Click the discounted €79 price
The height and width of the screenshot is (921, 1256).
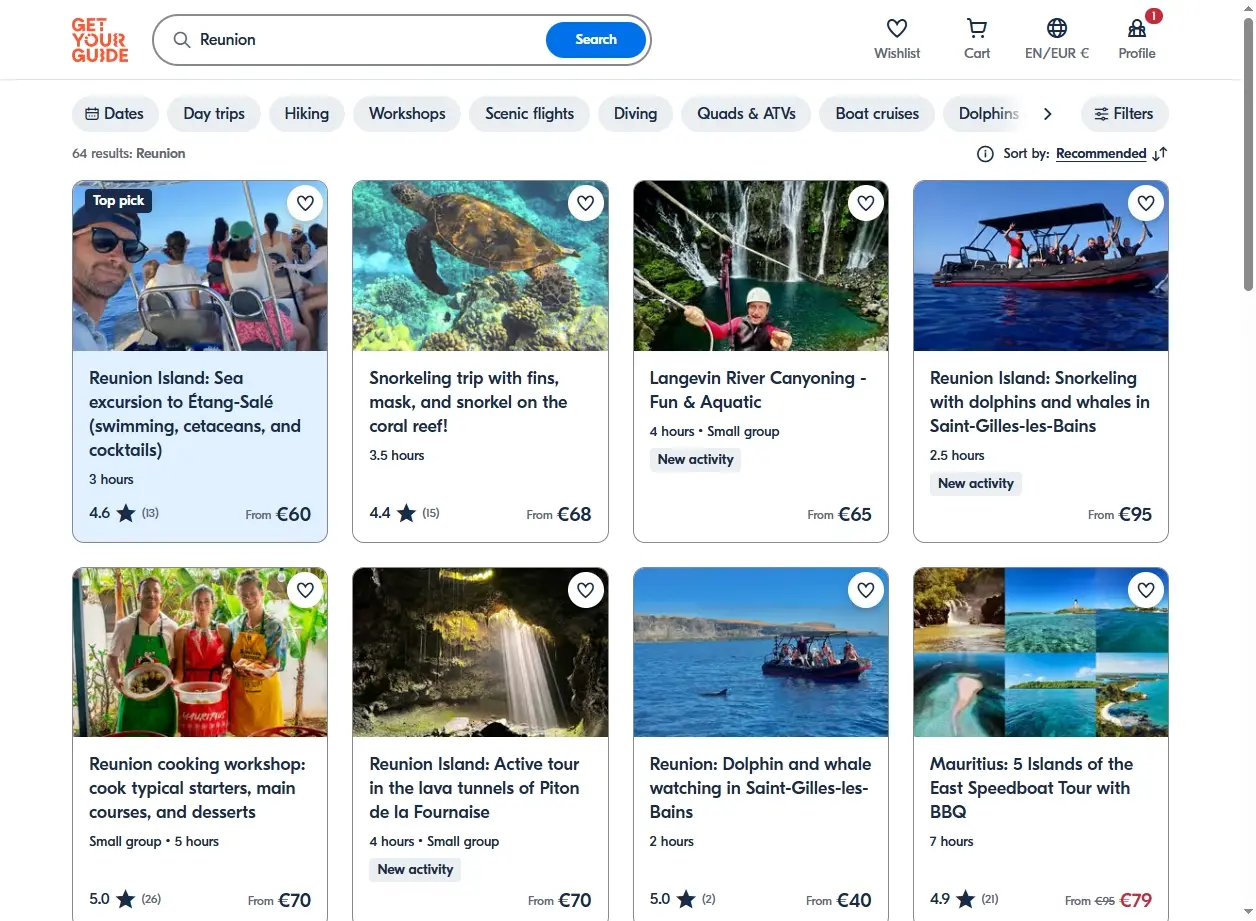[x=1135, y=900]
